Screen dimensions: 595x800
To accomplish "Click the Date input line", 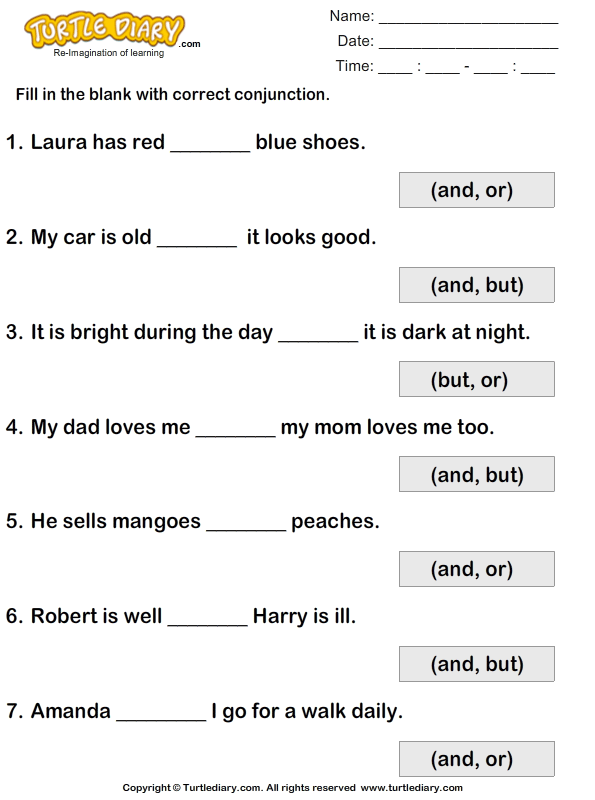I will tap(468, 47).
